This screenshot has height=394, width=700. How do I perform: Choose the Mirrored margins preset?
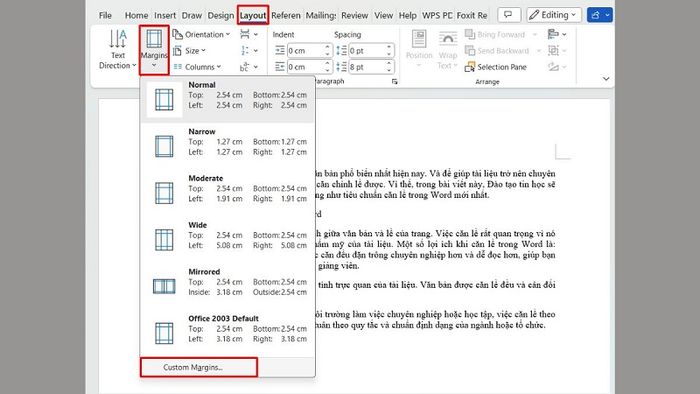tap(228, 286)
